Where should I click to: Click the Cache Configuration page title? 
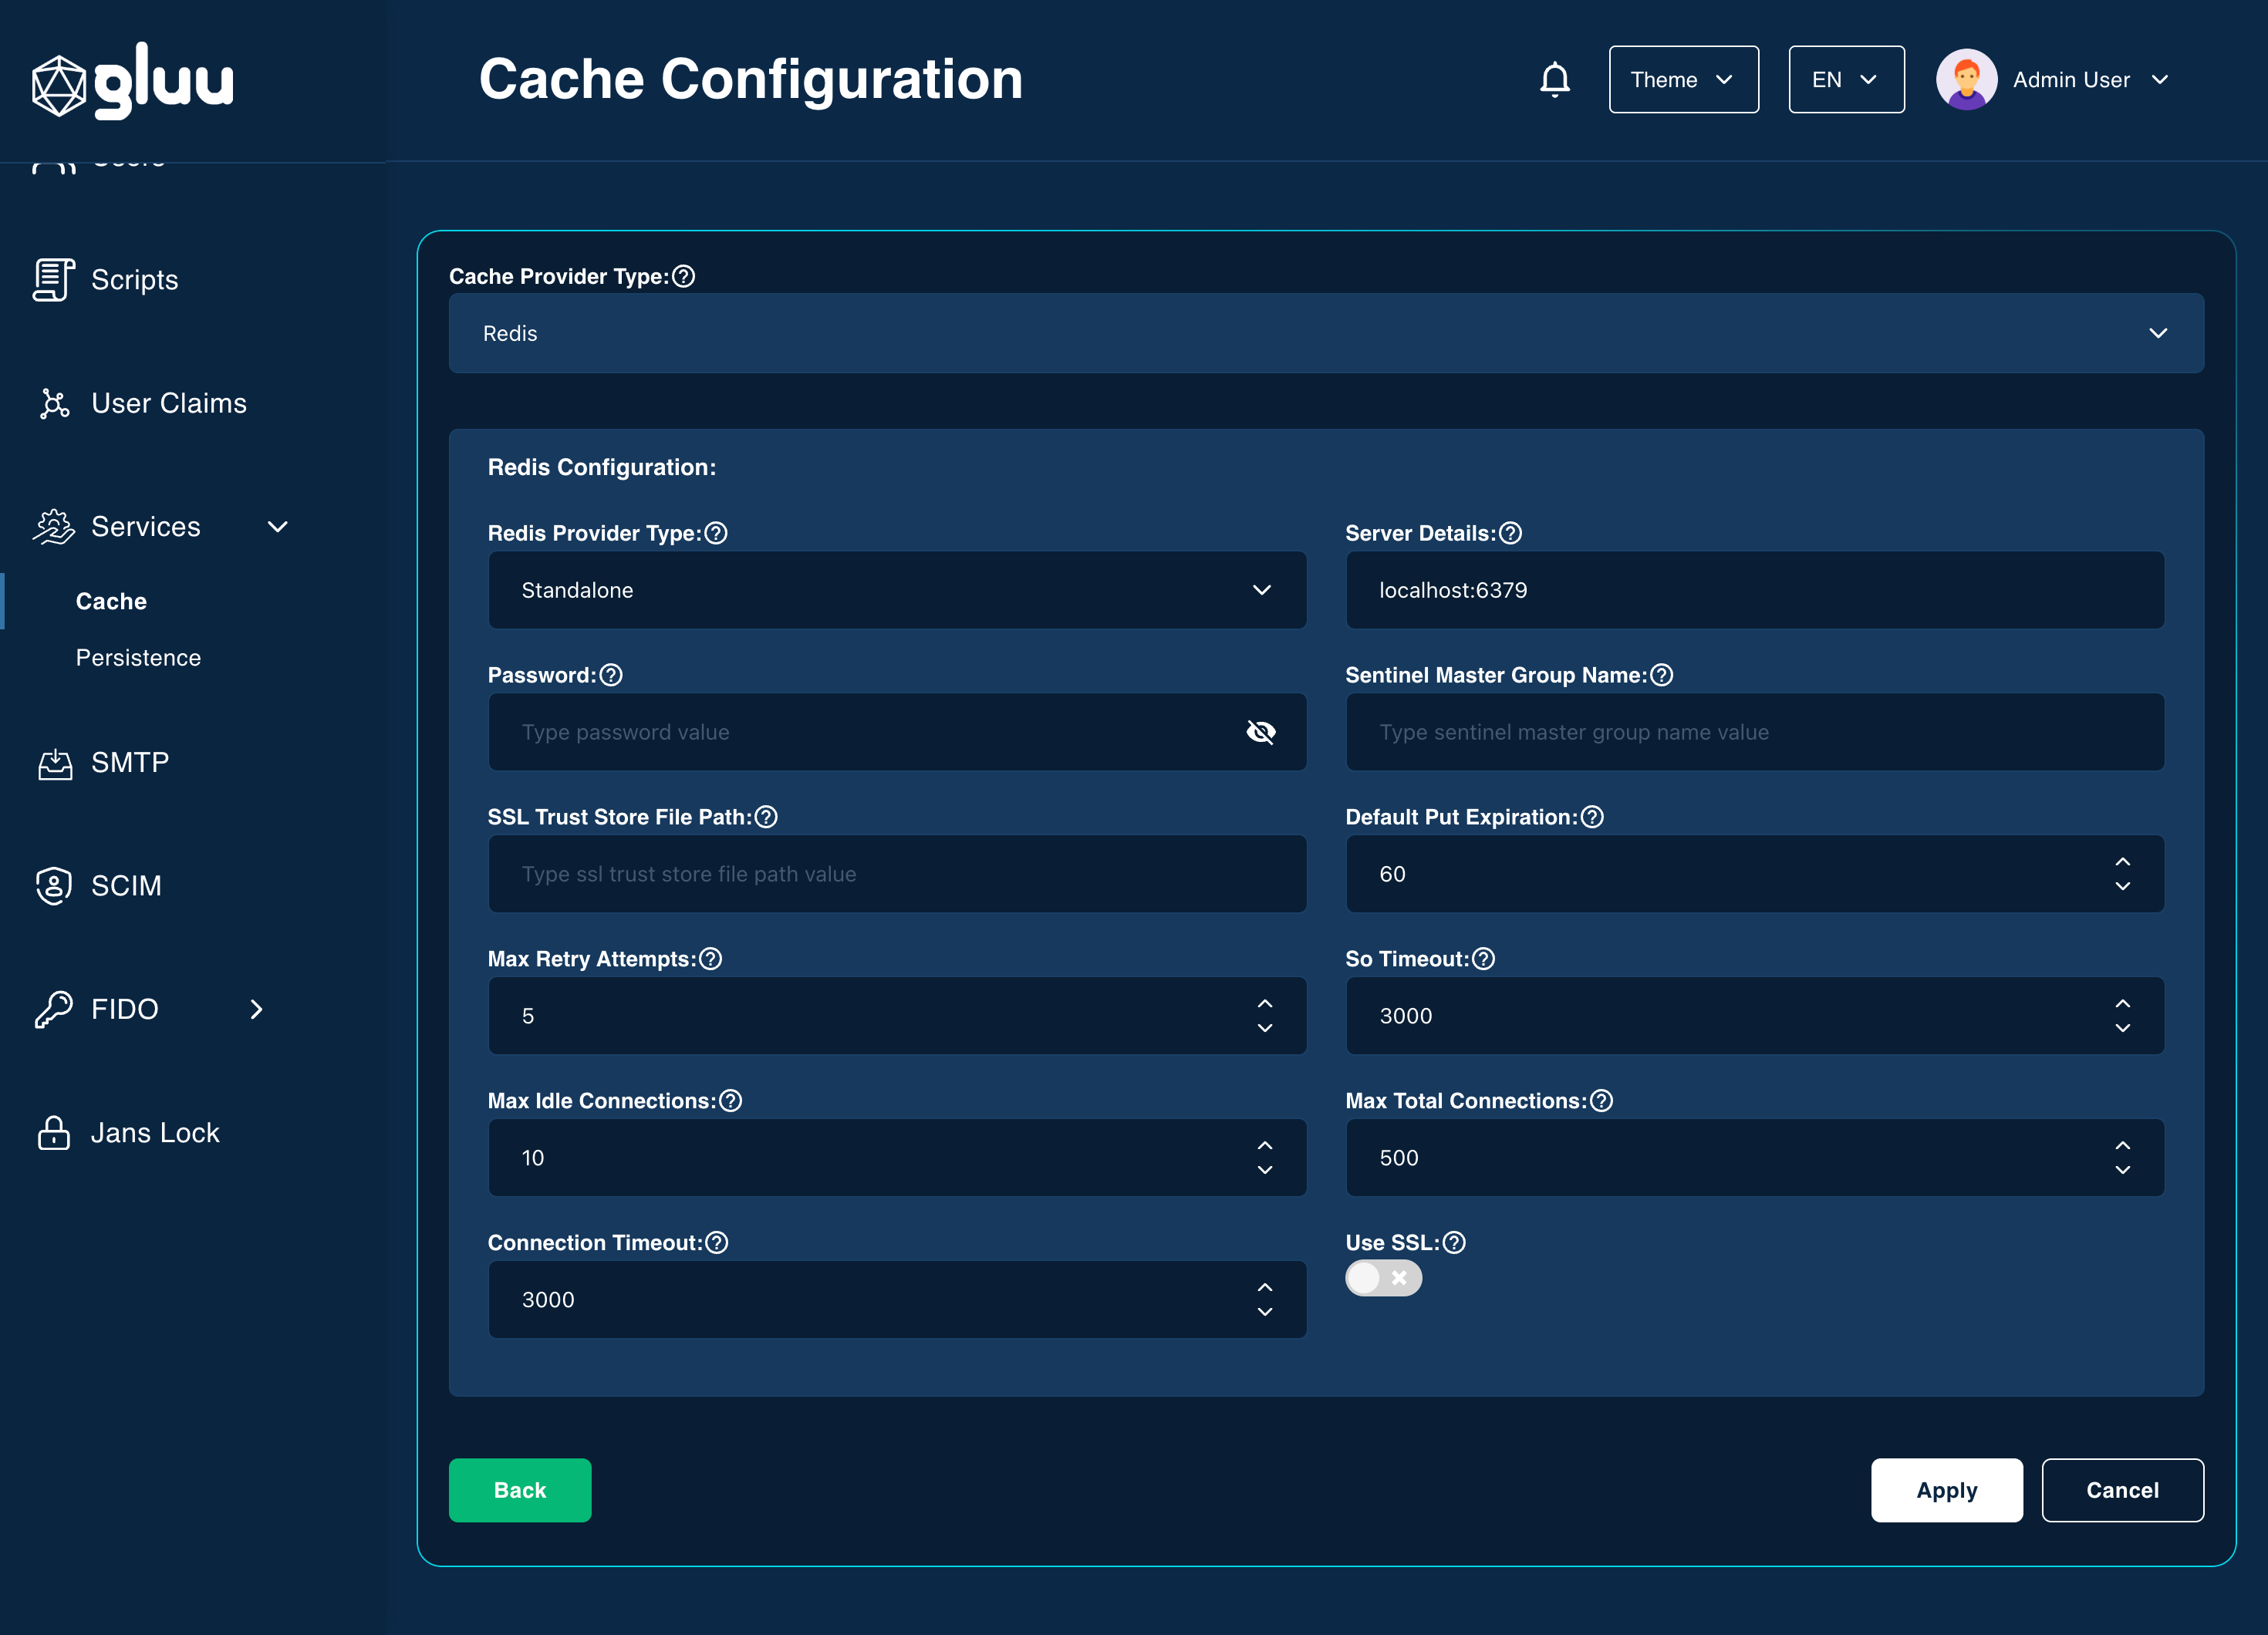(751, 79)
